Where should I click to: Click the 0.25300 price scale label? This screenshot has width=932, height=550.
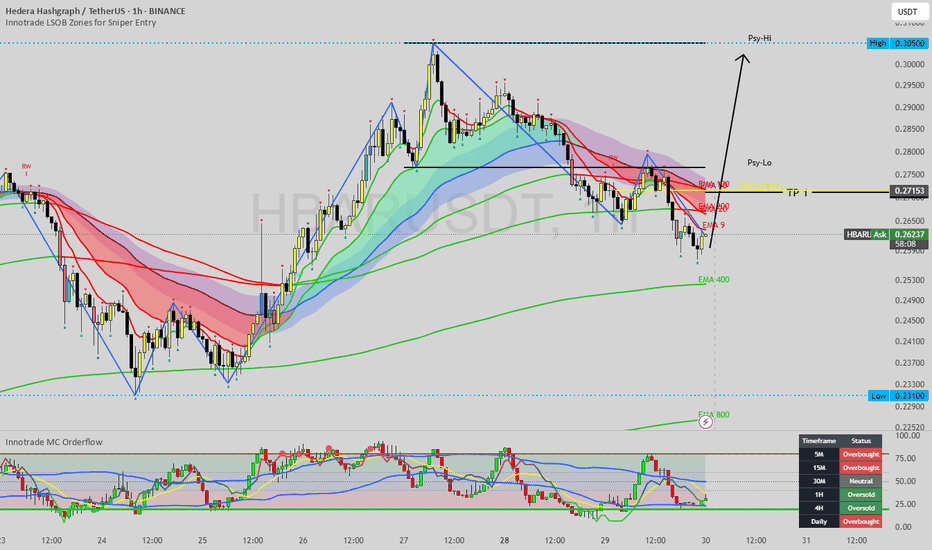point(909,279)
